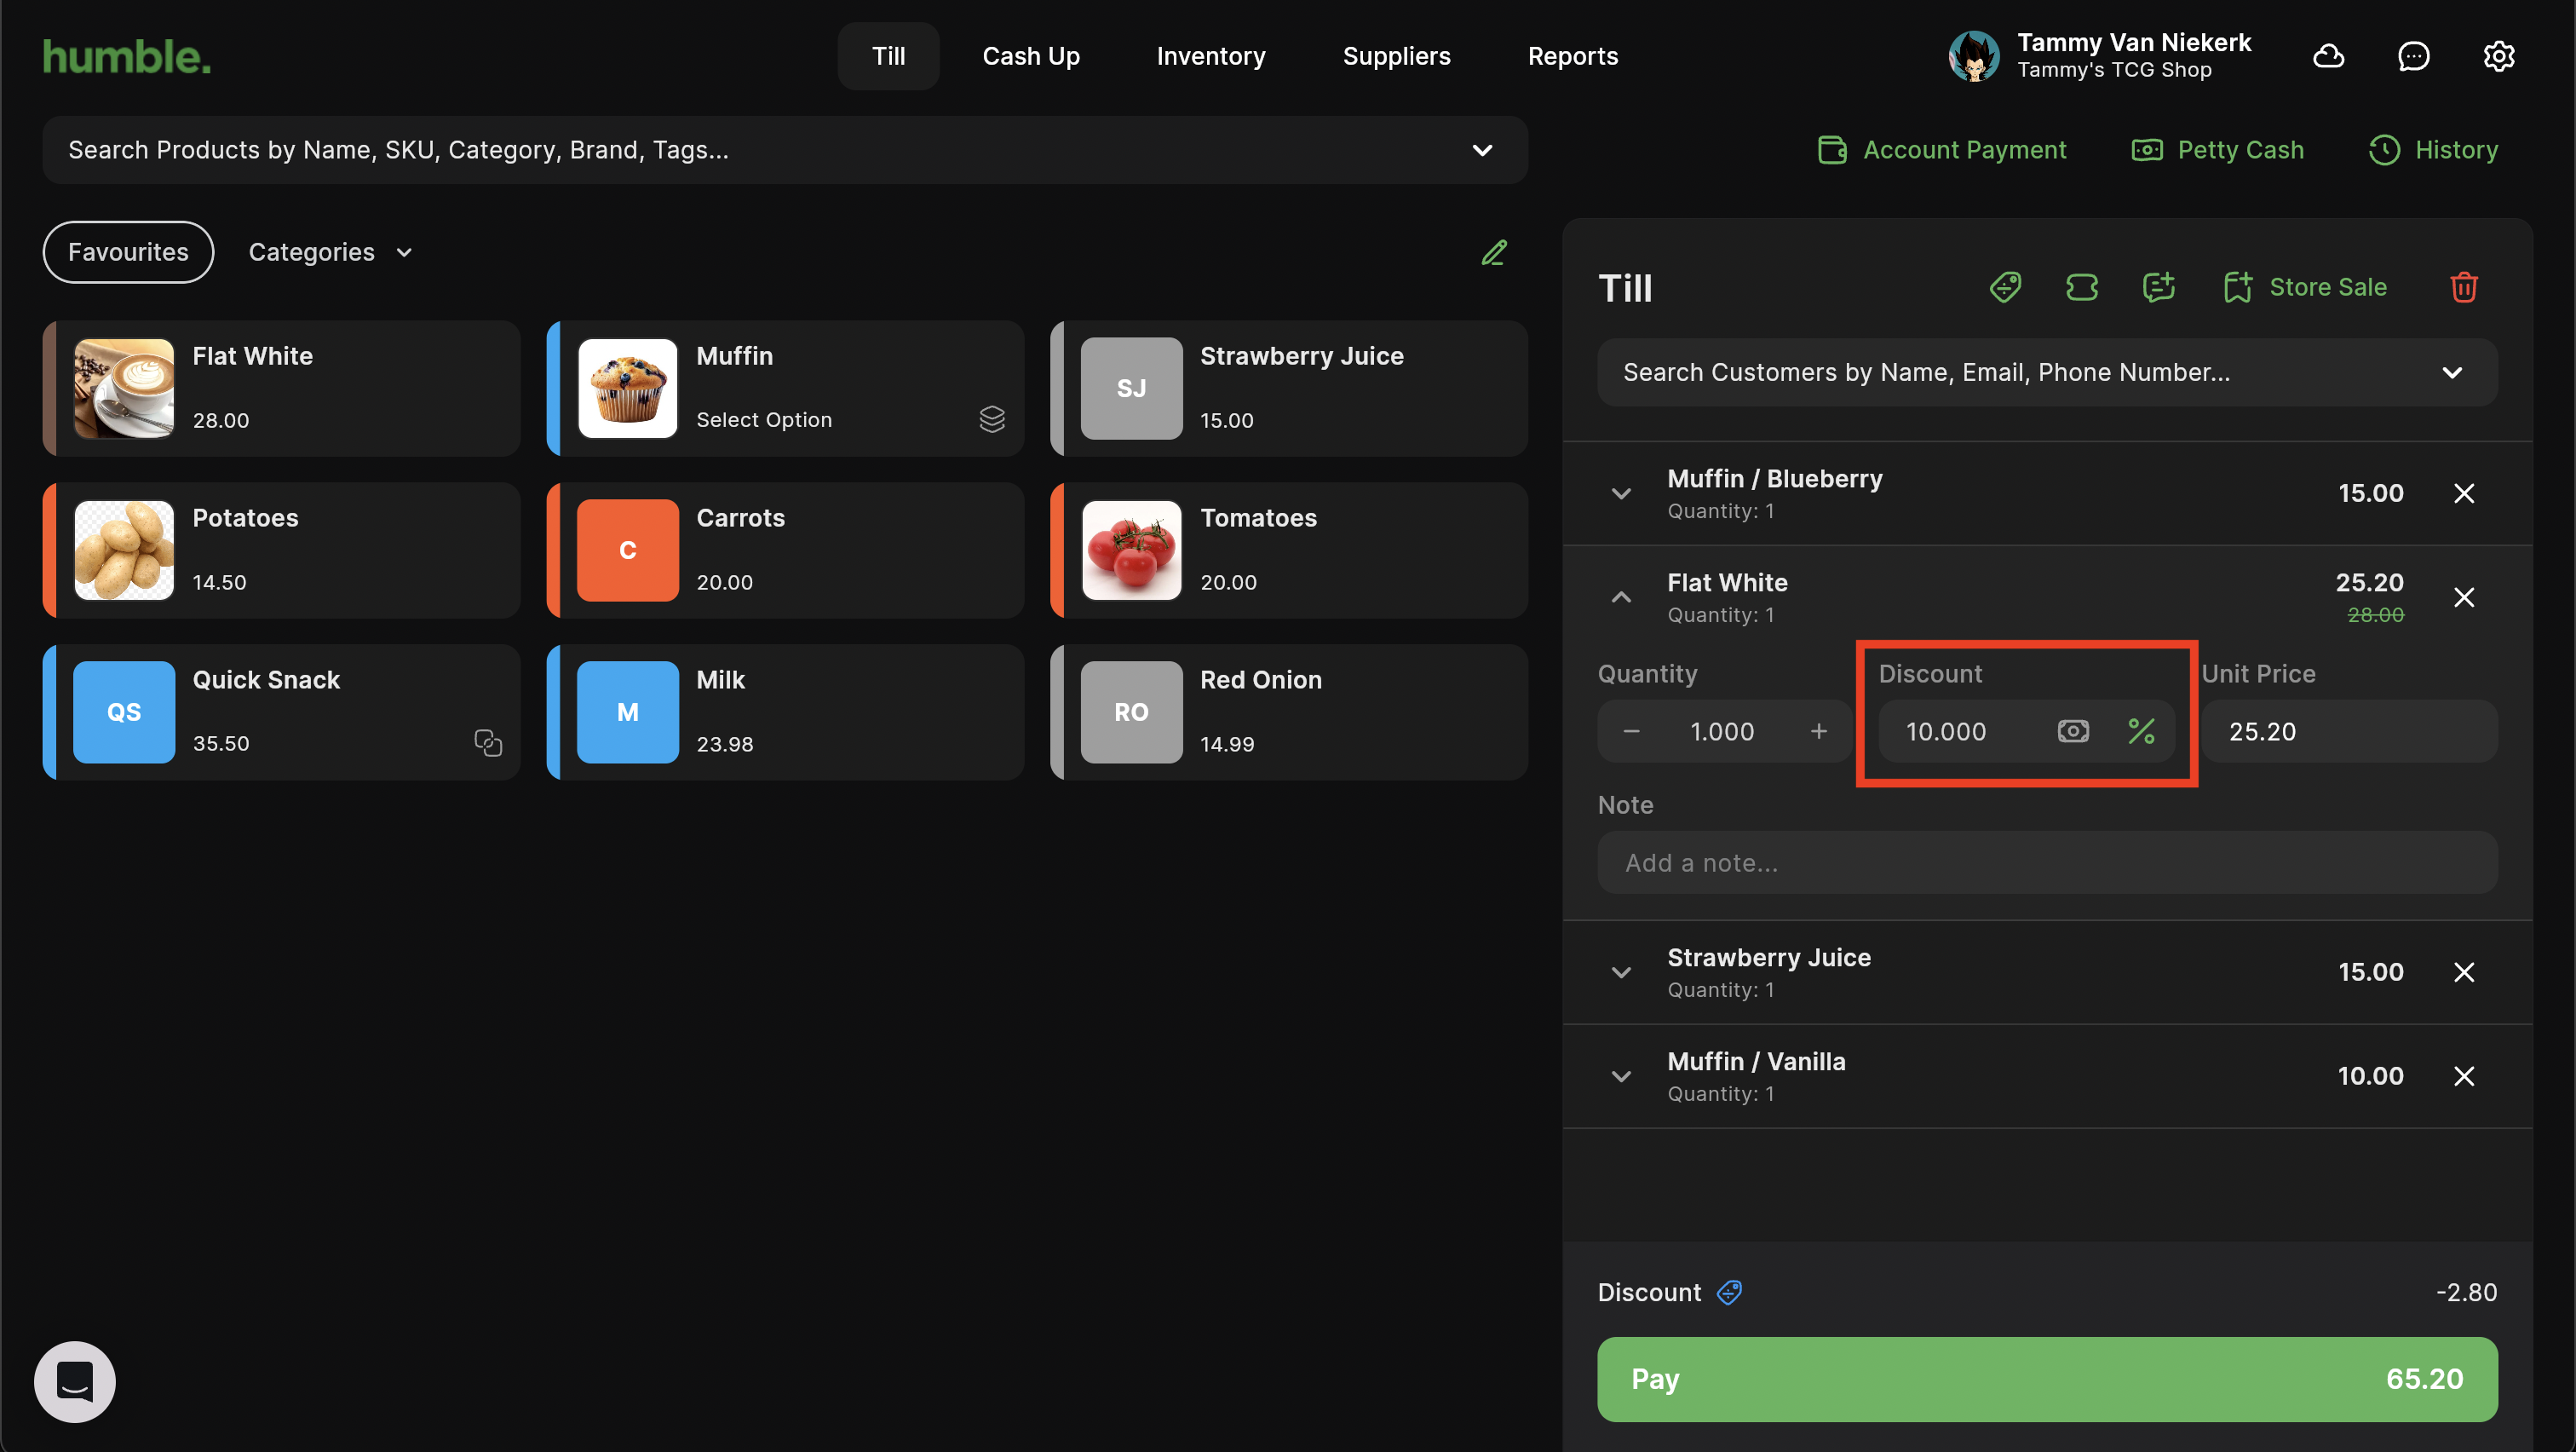This screenshot has height=1452, width=2576.
Task: Collapse the Flat White line item
Action: point(1621,597)
